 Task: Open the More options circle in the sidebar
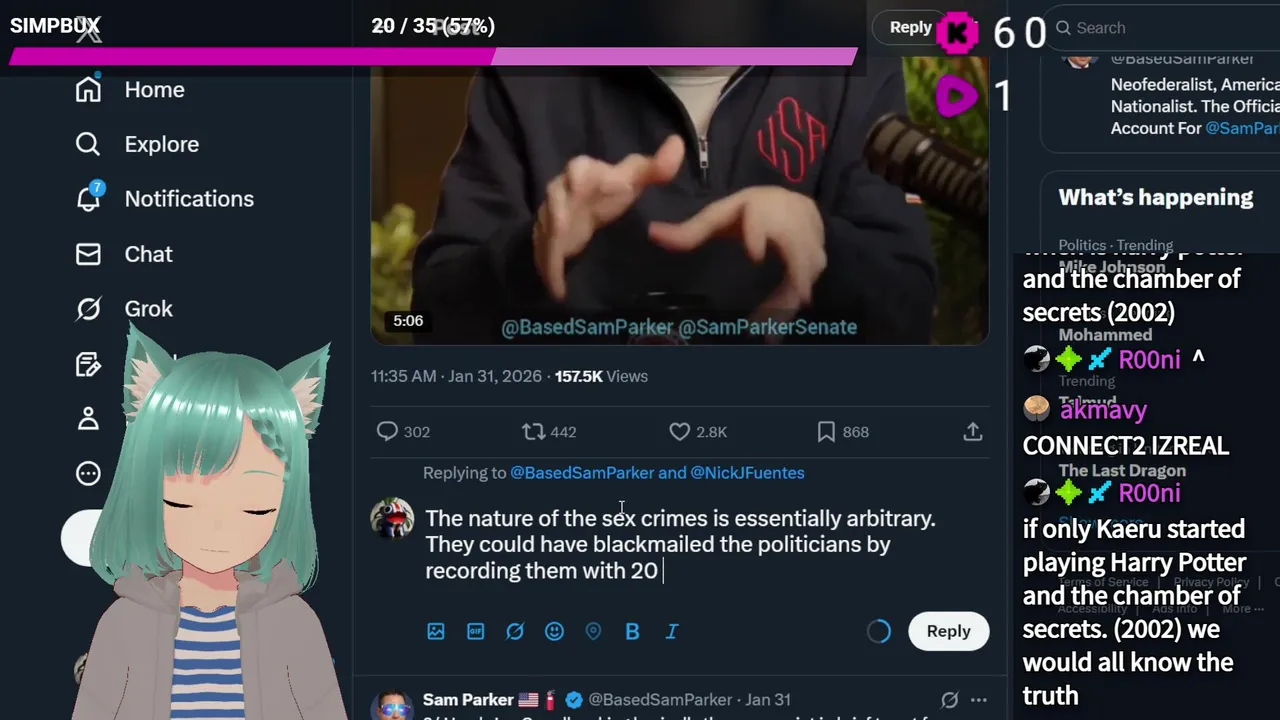(88, 473)
